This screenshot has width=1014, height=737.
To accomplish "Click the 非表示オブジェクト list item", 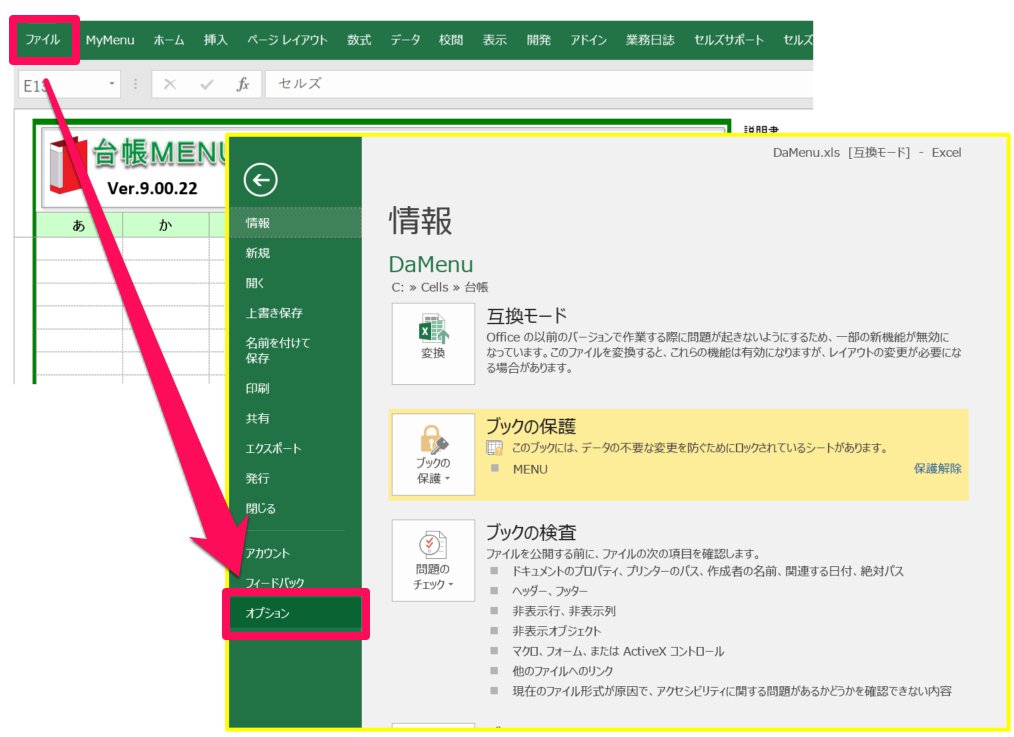I will (x=557, y=632).
